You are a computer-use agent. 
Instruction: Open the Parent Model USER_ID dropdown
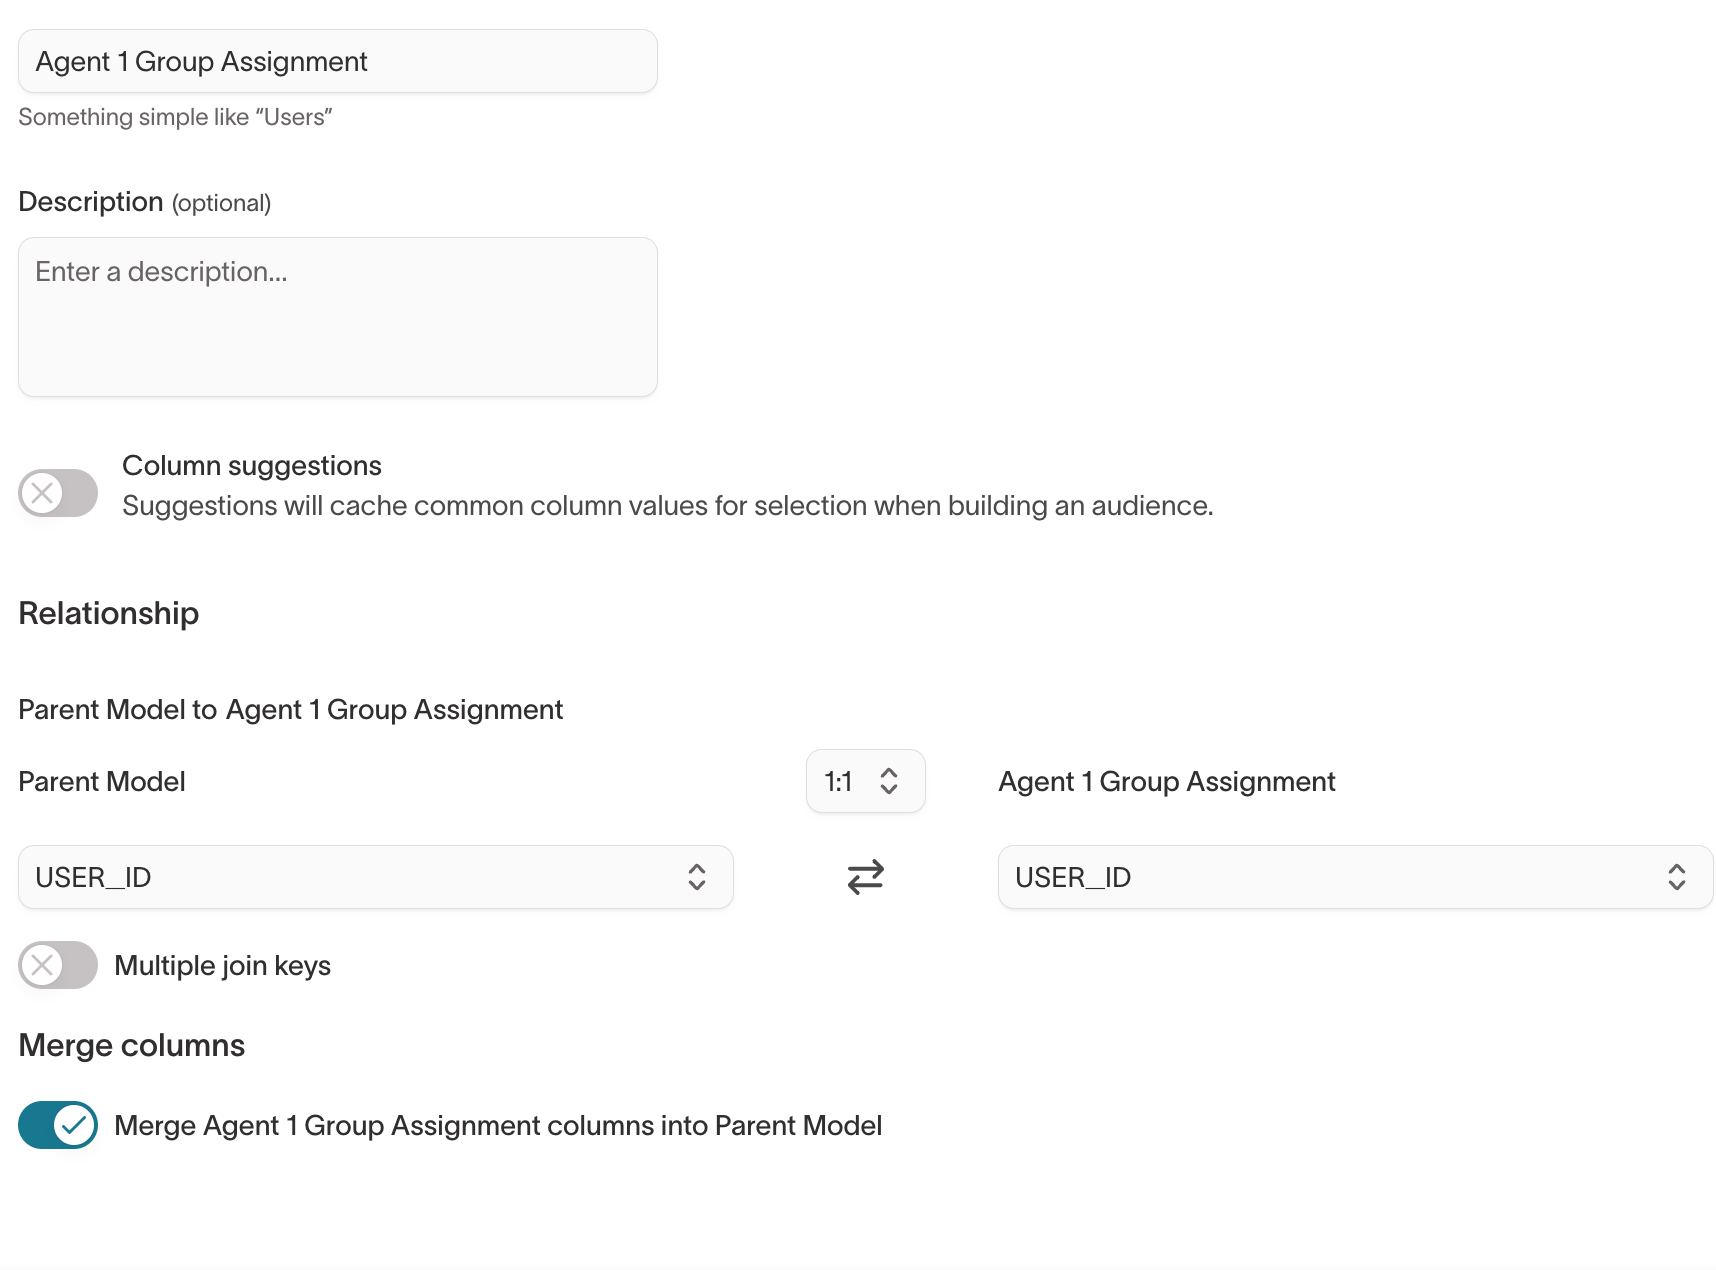375,877
